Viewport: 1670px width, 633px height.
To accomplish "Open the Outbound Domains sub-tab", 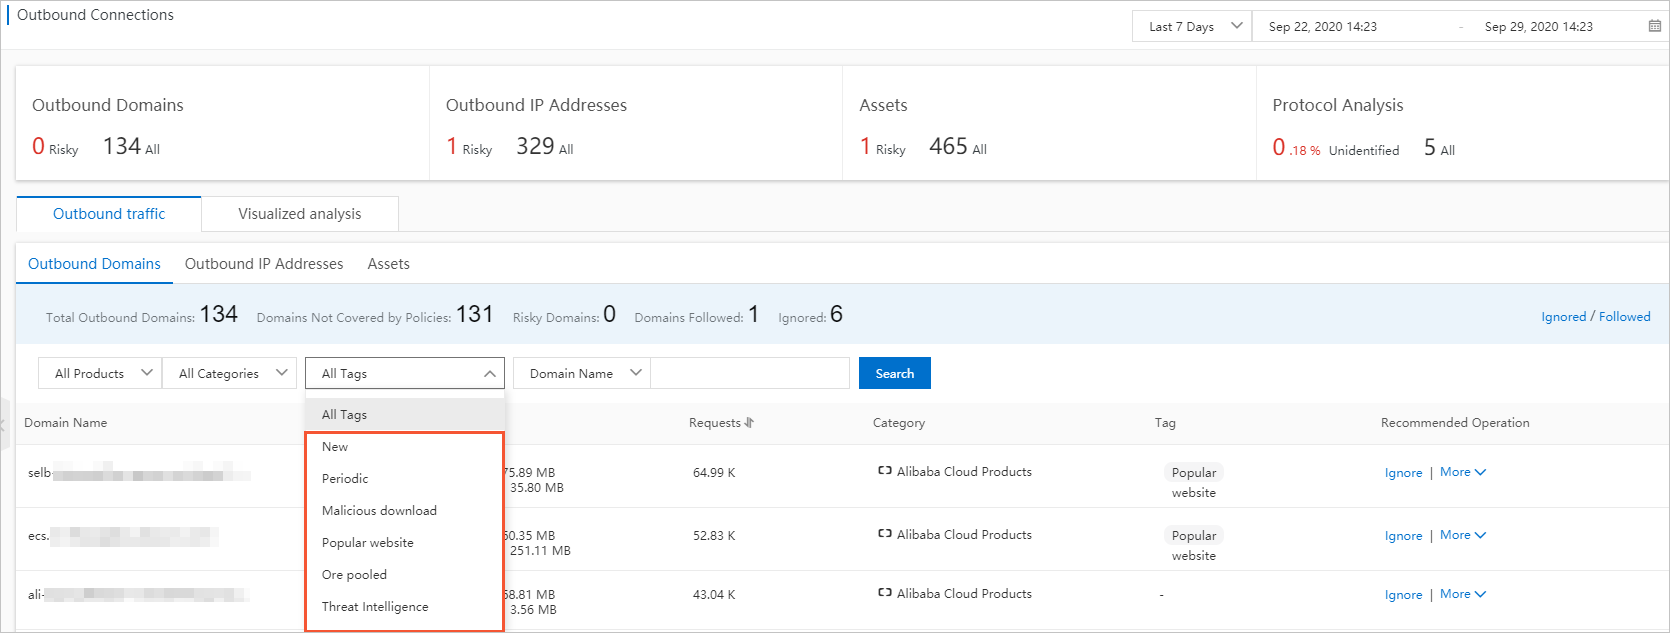I will coord(94,264).
